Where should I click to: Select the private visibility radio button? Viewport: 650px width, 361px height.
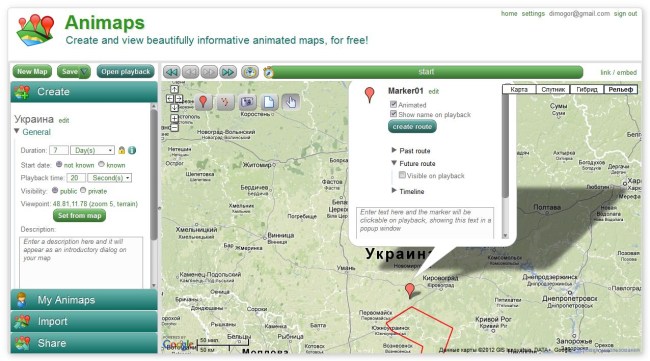[83, 190]
